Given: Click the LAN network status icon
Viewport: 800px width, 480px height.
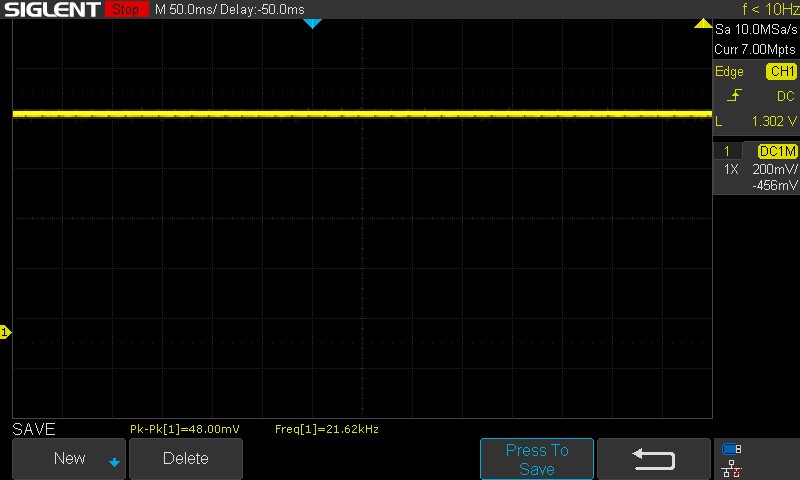Looking at the screenshot, I should pos(732,468).
